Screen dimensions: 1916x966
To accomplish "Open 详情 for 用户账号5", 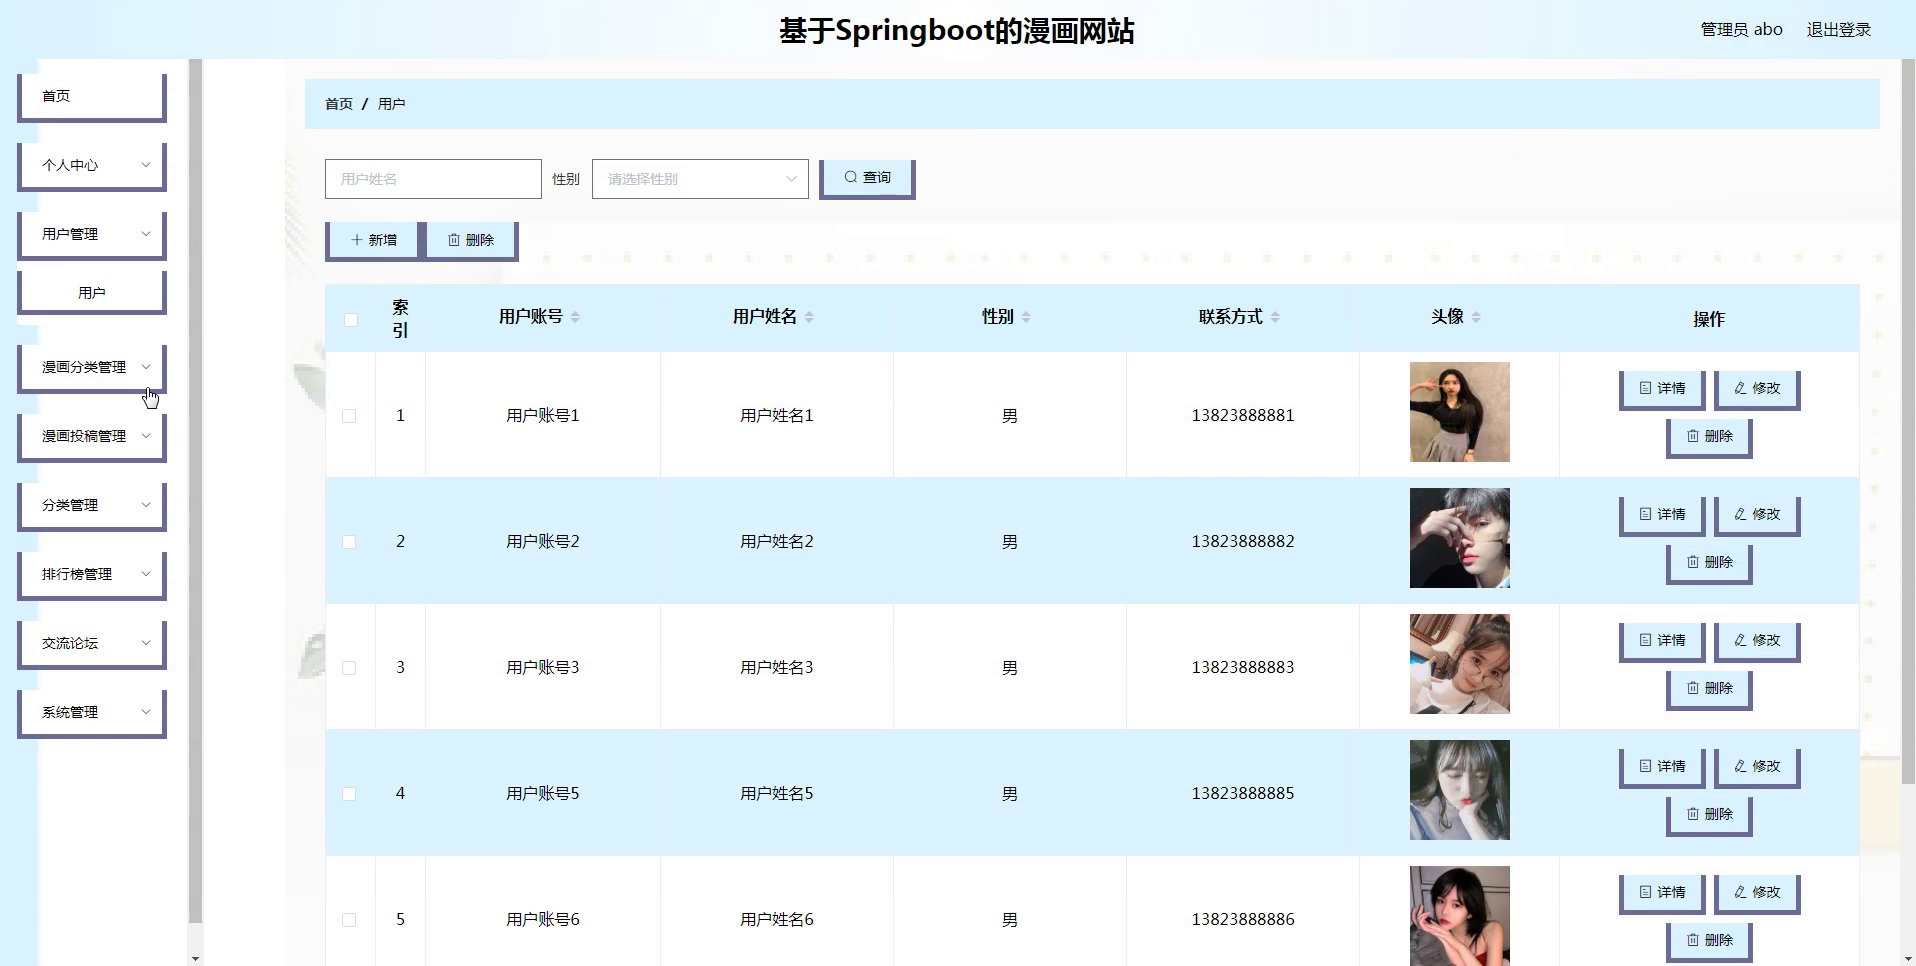I will click(1662, 768).
